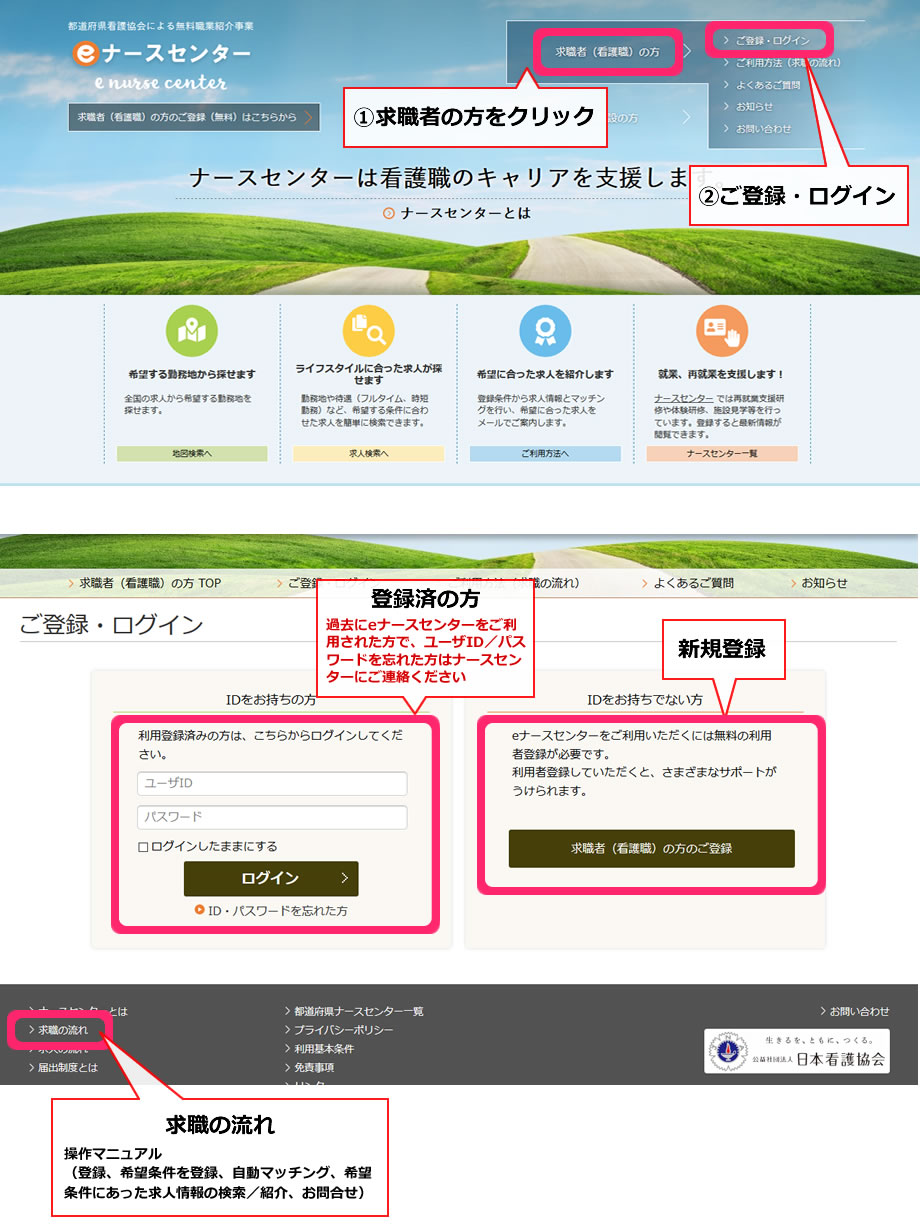The image size is (920, 1228).
Task: Click the blue award ribbon icon
Action: point(545,332)
